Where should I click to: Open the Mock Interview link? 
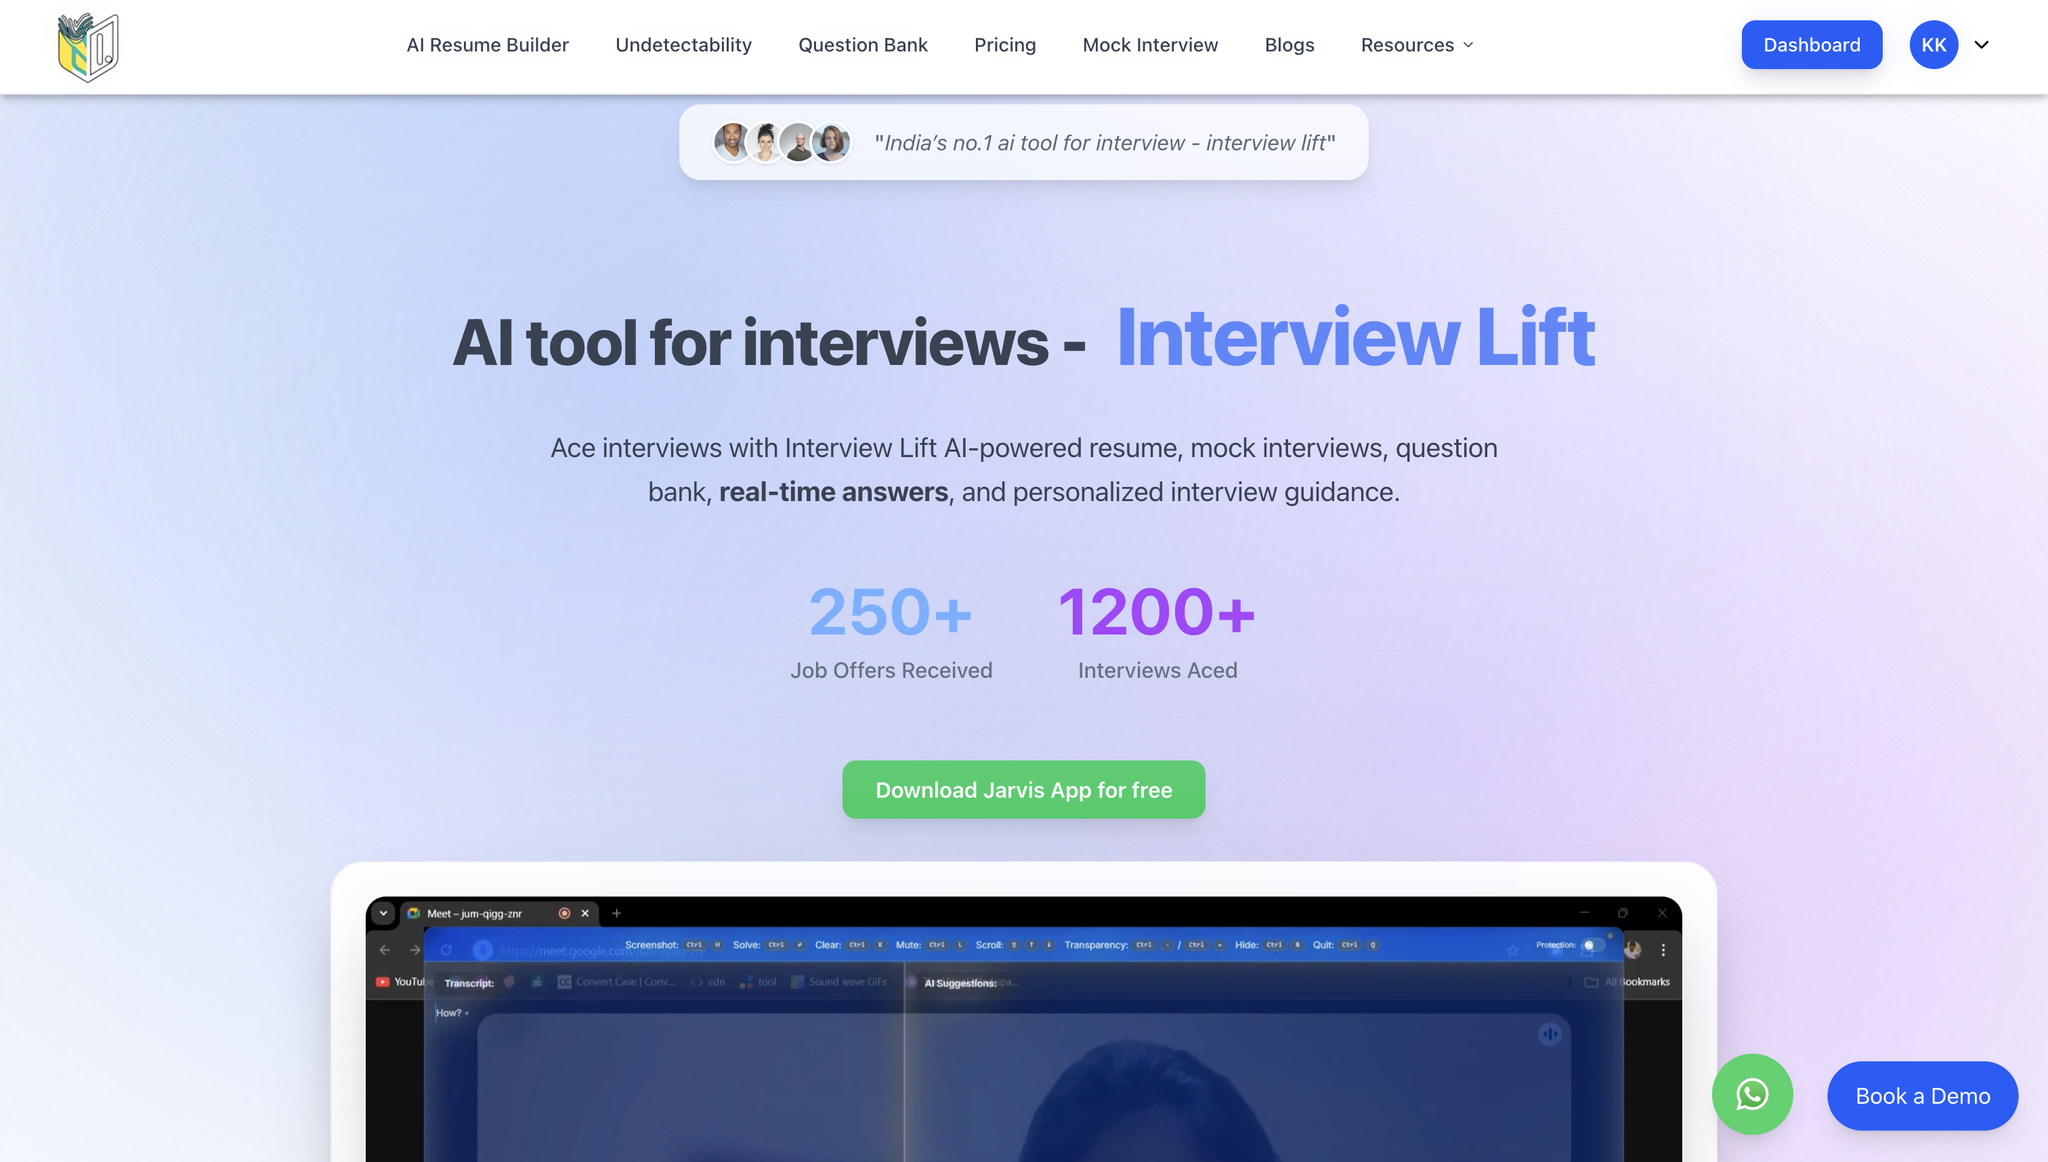1150,45
